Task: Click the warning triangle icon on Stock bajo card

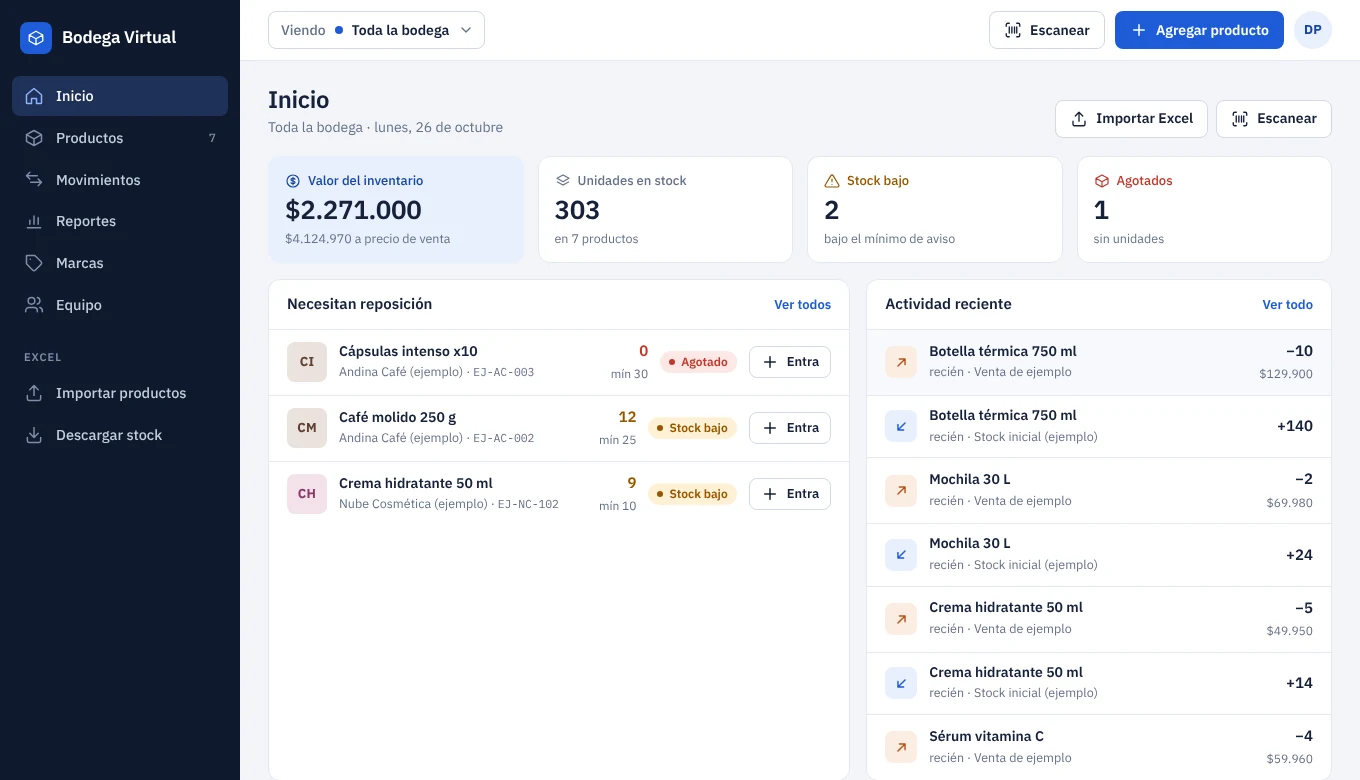Action: click(x=832, y=181)
